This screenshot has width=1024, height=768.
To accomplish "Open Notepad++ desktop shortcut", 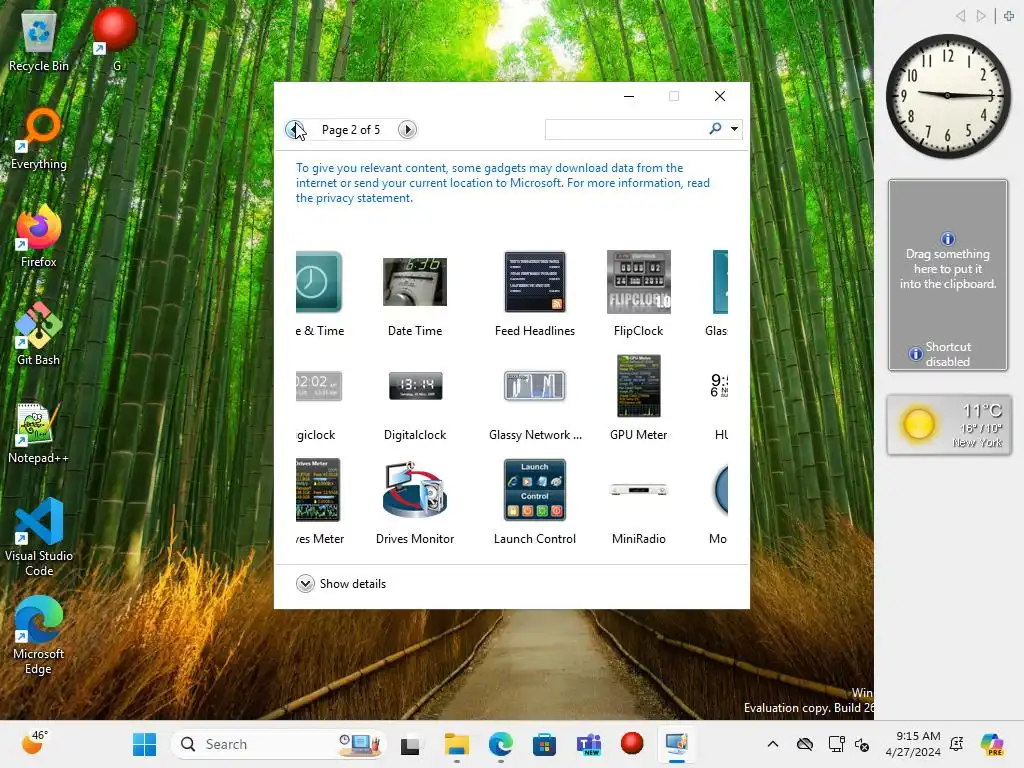I will [x=39, y=433].
